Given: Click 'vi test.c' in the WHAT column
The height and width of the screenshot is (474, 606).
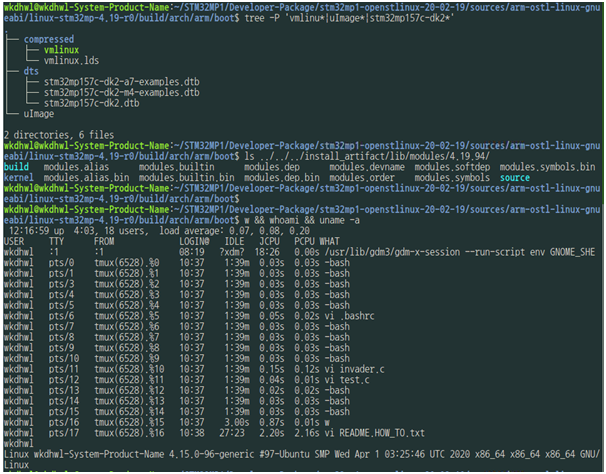Looking at the screenshot, I should [347, 380].
